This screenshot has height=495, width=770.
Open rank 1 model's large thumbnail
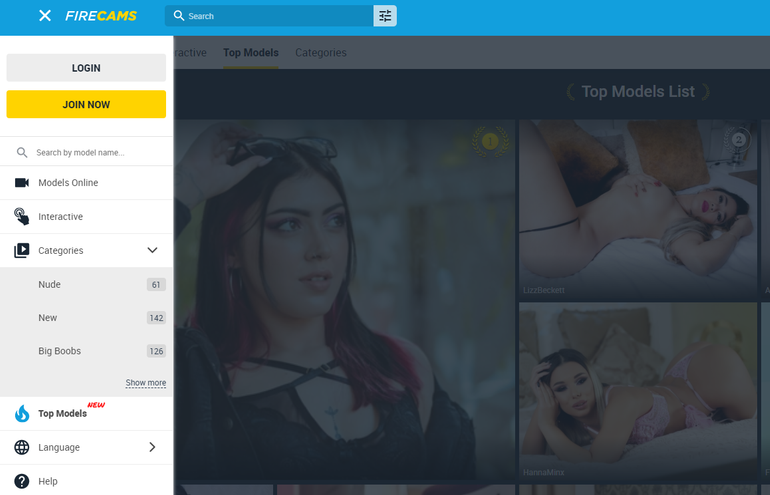344,300
